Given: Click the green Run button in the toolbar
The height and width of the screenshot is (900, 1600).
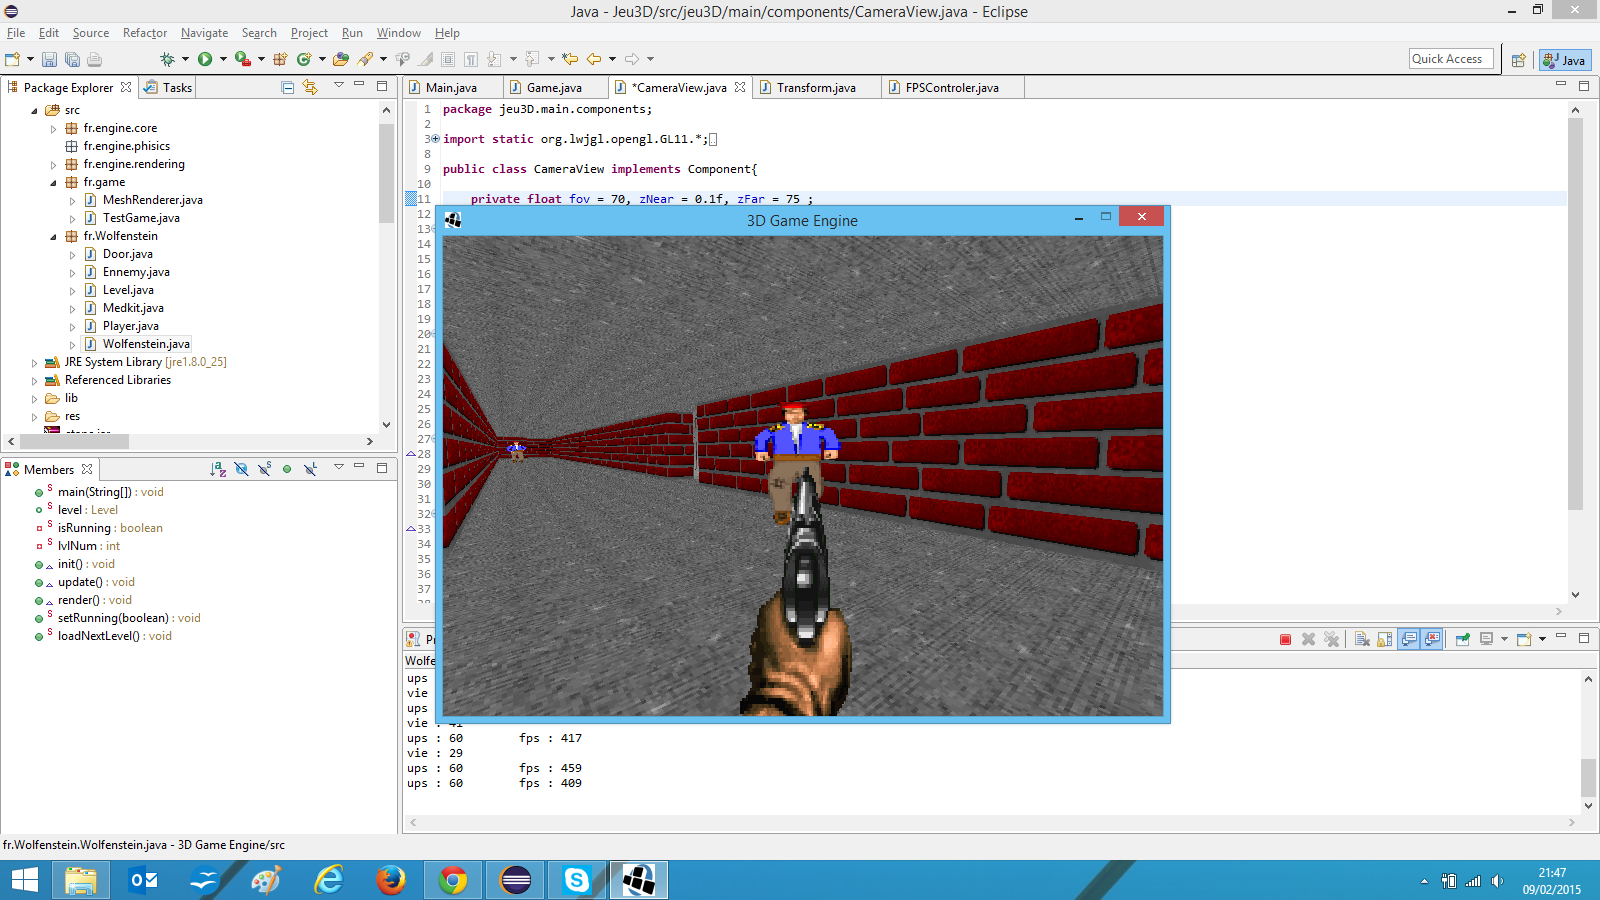Looking at the screenshot, I should 204,59.
